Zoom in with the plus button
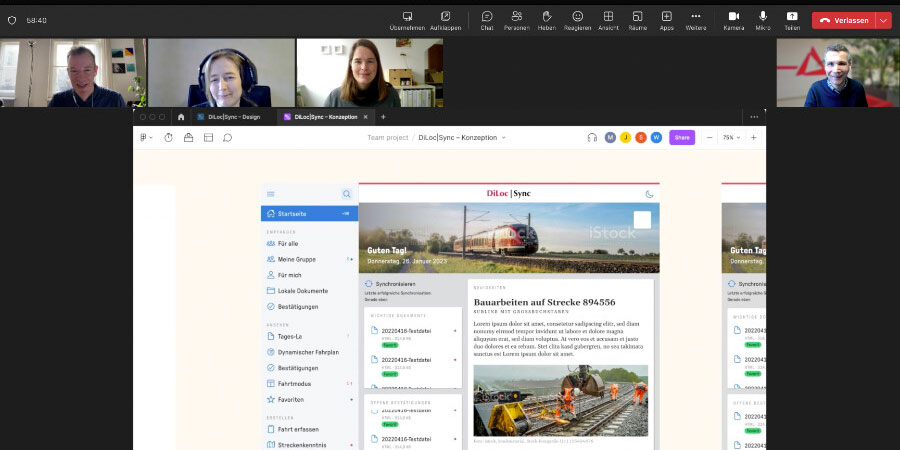This screenshot has width=900, height=450. [x=754, y=138]
